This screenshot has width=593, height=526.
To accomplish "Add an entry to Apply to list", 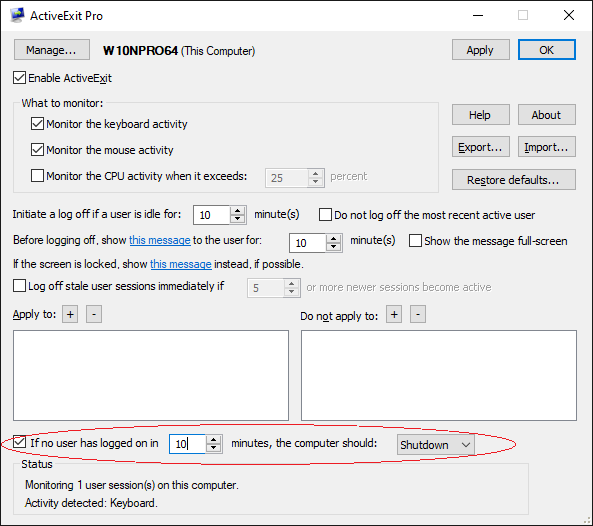I will [x=70, y=314].
